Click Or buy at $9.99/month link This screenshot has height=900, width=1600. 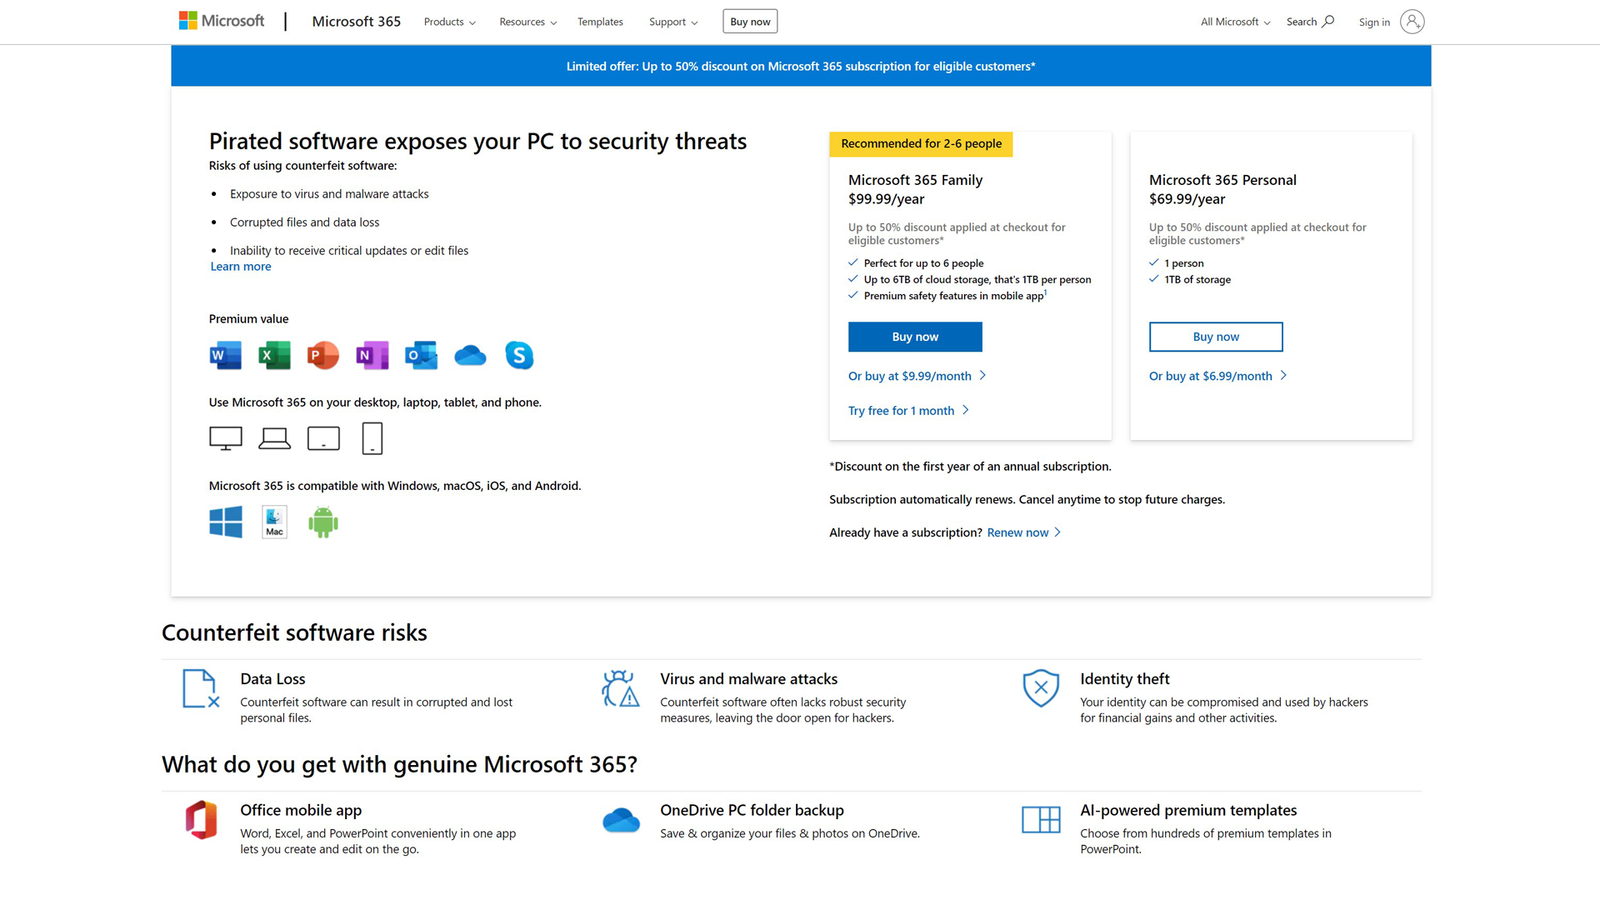pyautogui.click(x=917, y=376)
